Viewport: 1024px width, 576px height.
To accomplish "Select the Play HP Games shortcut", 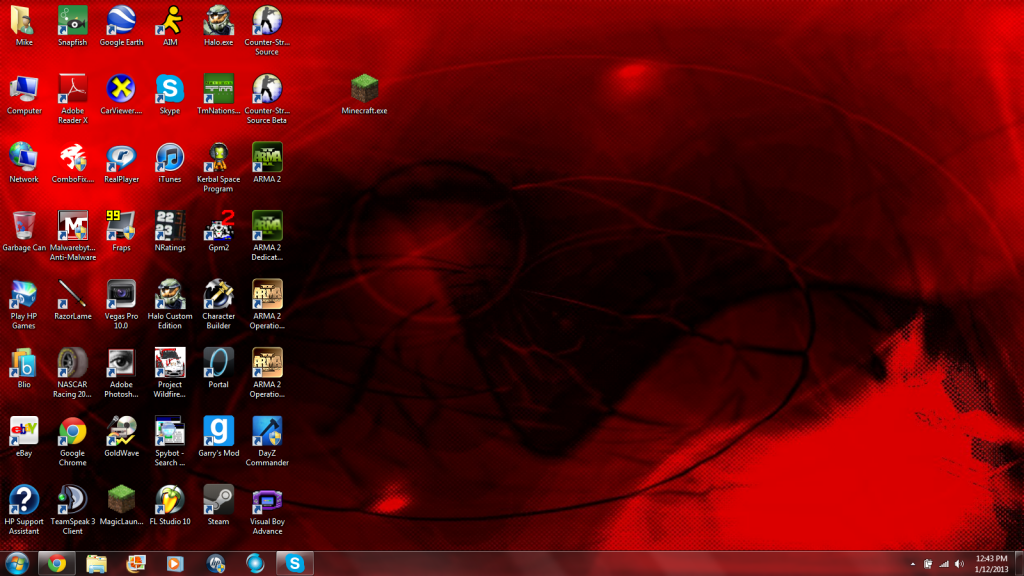I will click(24, 305).
